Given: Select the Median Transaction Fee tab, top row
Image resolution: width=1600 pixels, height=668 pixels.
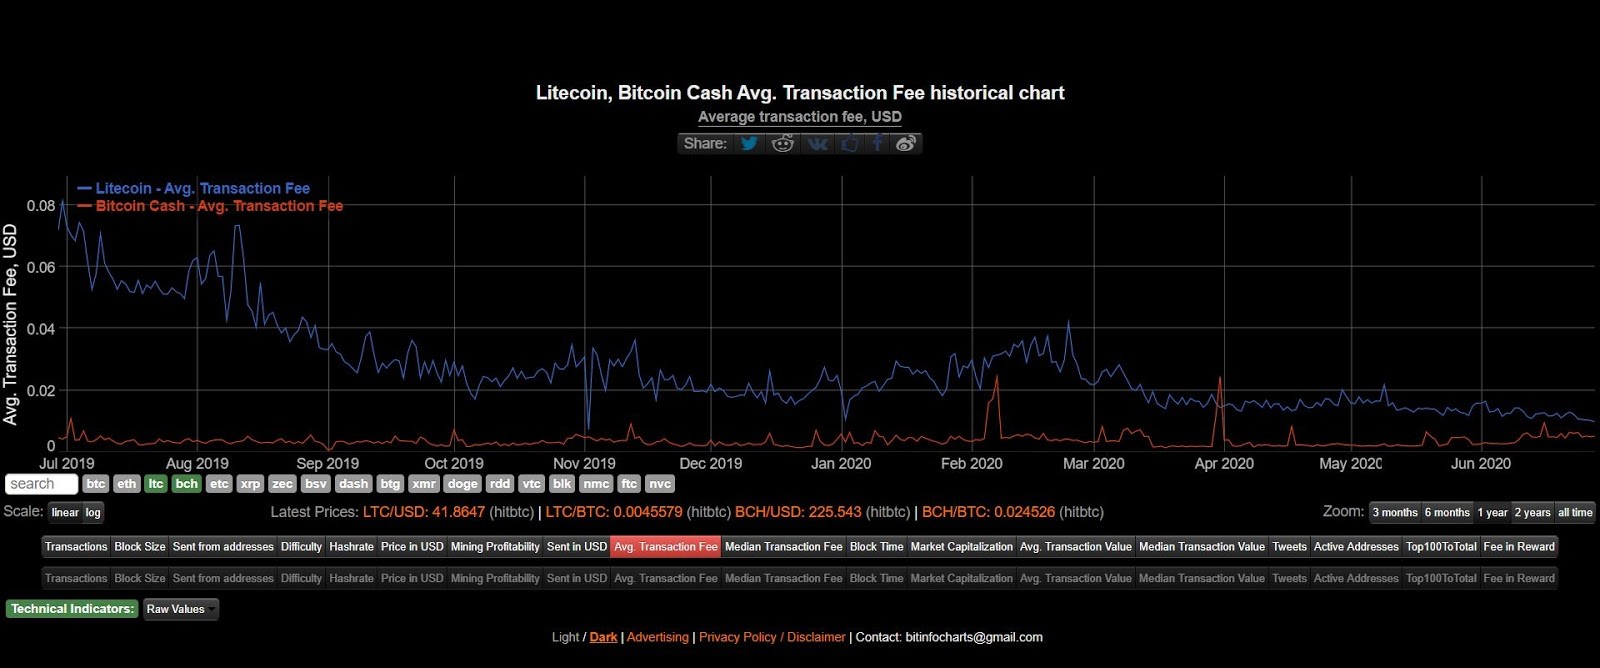Looking at the screenshot, I should click(x=783, y=547).
